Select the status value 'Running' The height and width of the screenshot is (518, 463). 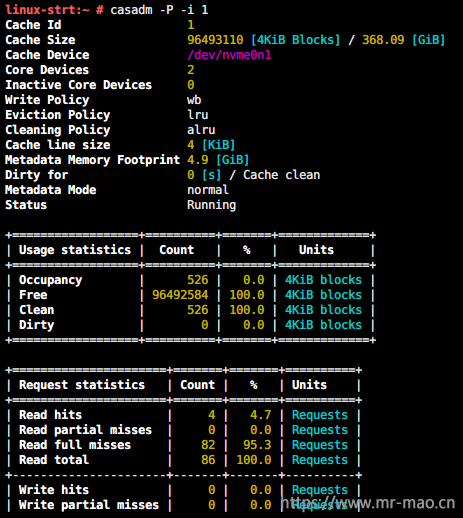(212, 205)
